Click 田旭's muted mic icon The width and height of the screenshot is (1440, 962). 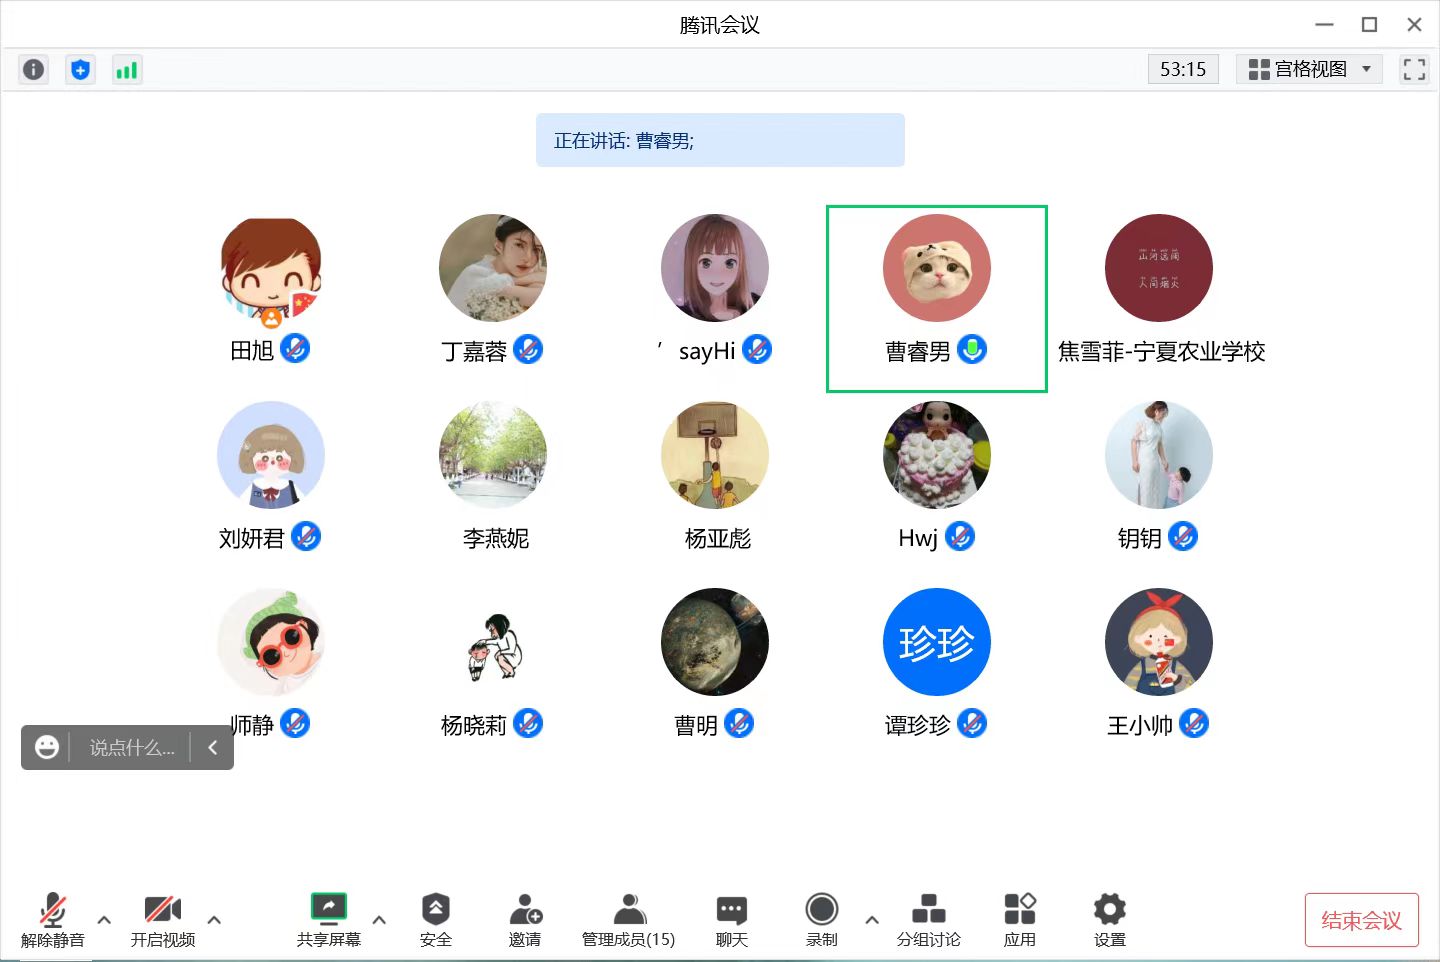(x=295, y=349)
